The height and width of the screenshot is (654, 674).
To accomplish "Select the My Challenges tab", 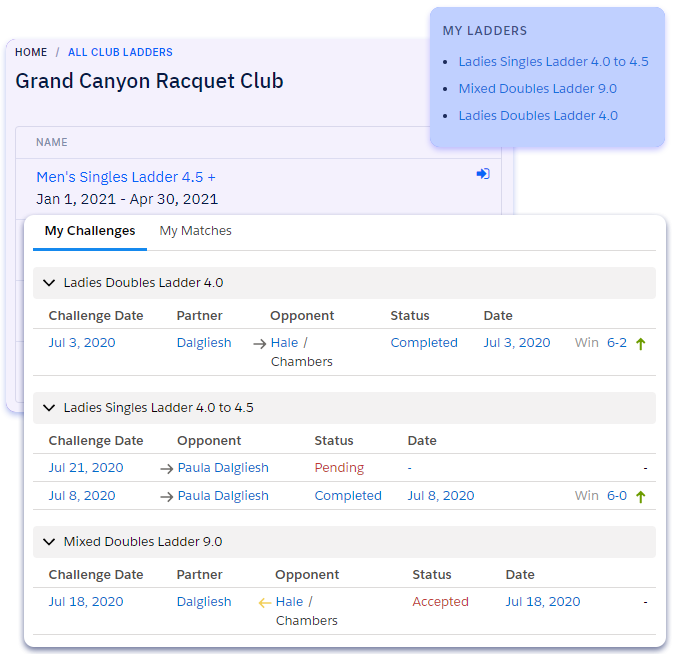I will click(90, 231).
